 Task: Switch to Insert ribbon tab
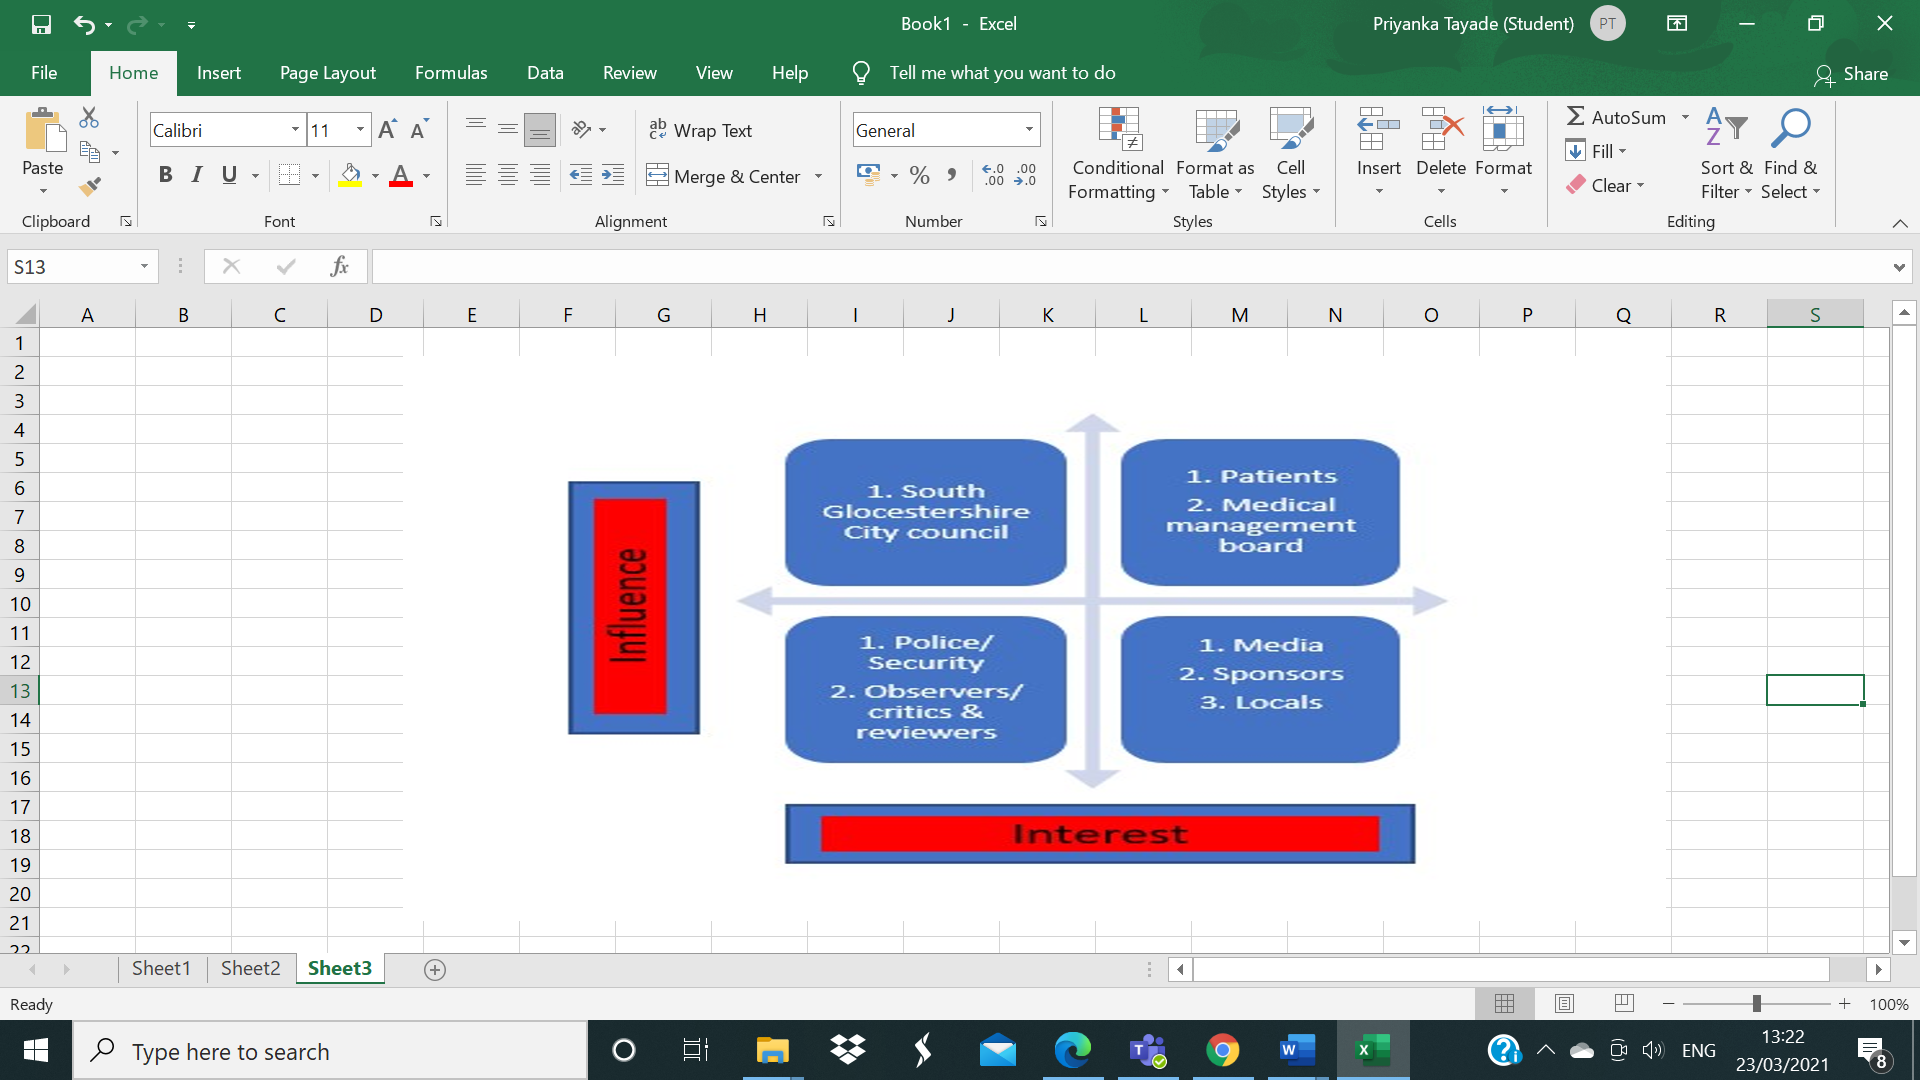tap(219, 73)
